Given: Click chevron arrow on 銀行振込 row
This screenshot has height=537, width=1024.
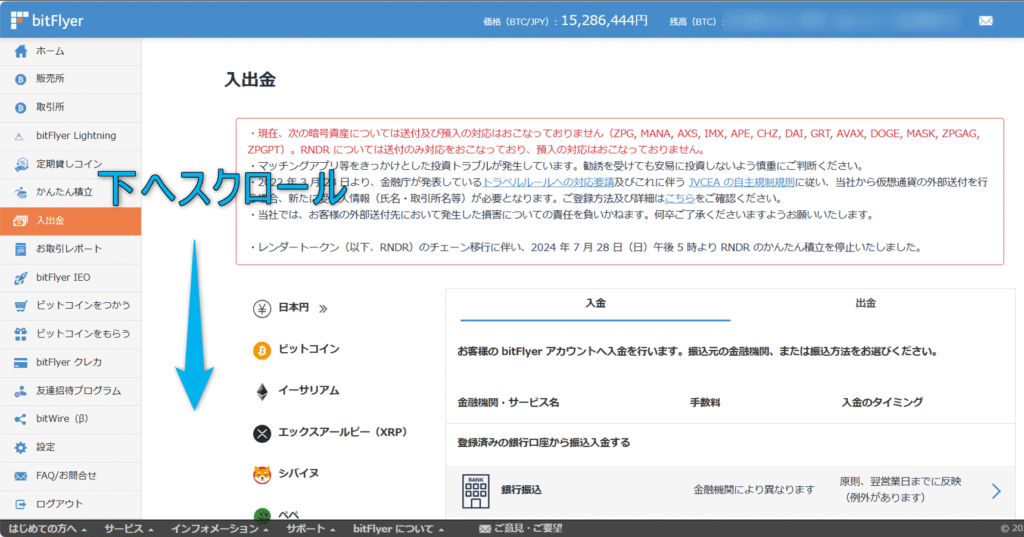Looking at the screenshot, I should coord(996,491).
